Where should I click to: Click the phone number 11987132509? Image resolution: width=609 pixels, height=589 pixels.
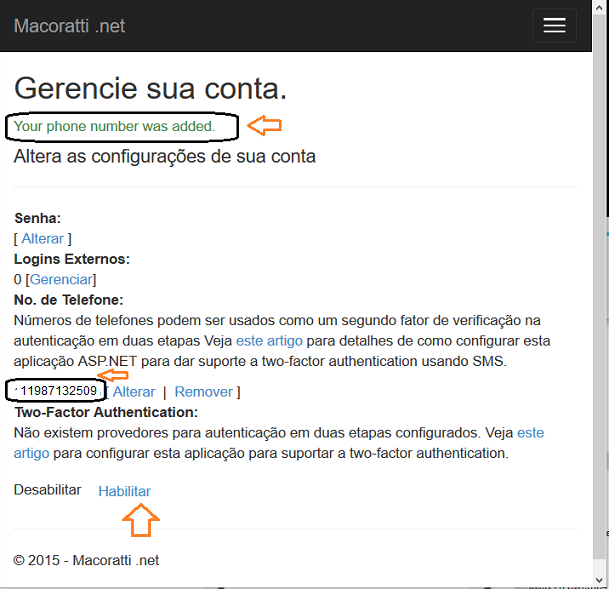pos(58,391)
